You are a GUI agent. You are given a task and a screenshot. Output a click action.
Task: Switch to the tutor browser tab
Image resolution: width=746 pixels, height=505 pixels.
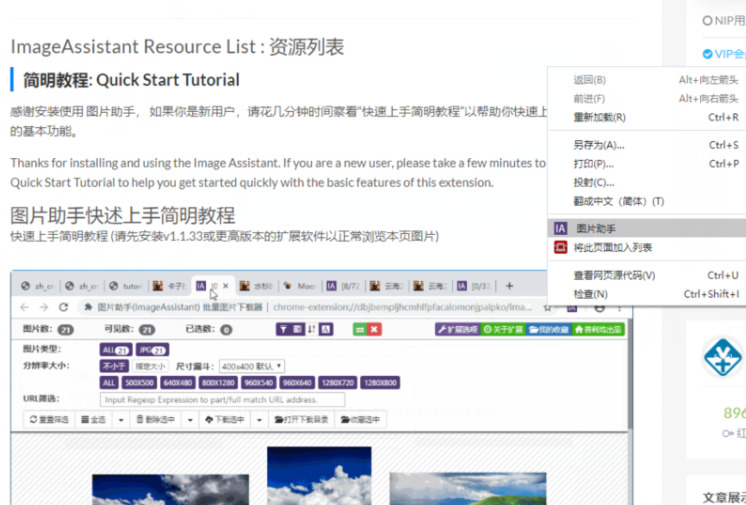point(126,286)
